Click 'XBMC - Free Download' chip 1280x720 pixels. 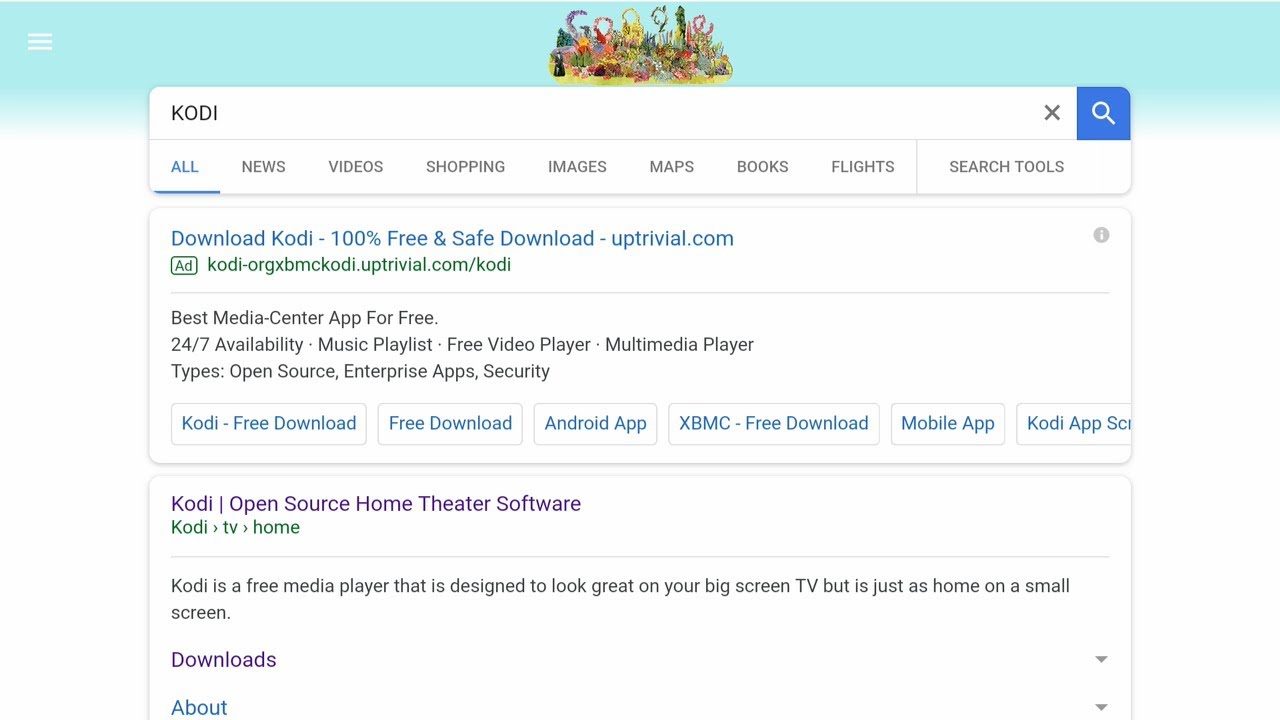coord(774,423)
